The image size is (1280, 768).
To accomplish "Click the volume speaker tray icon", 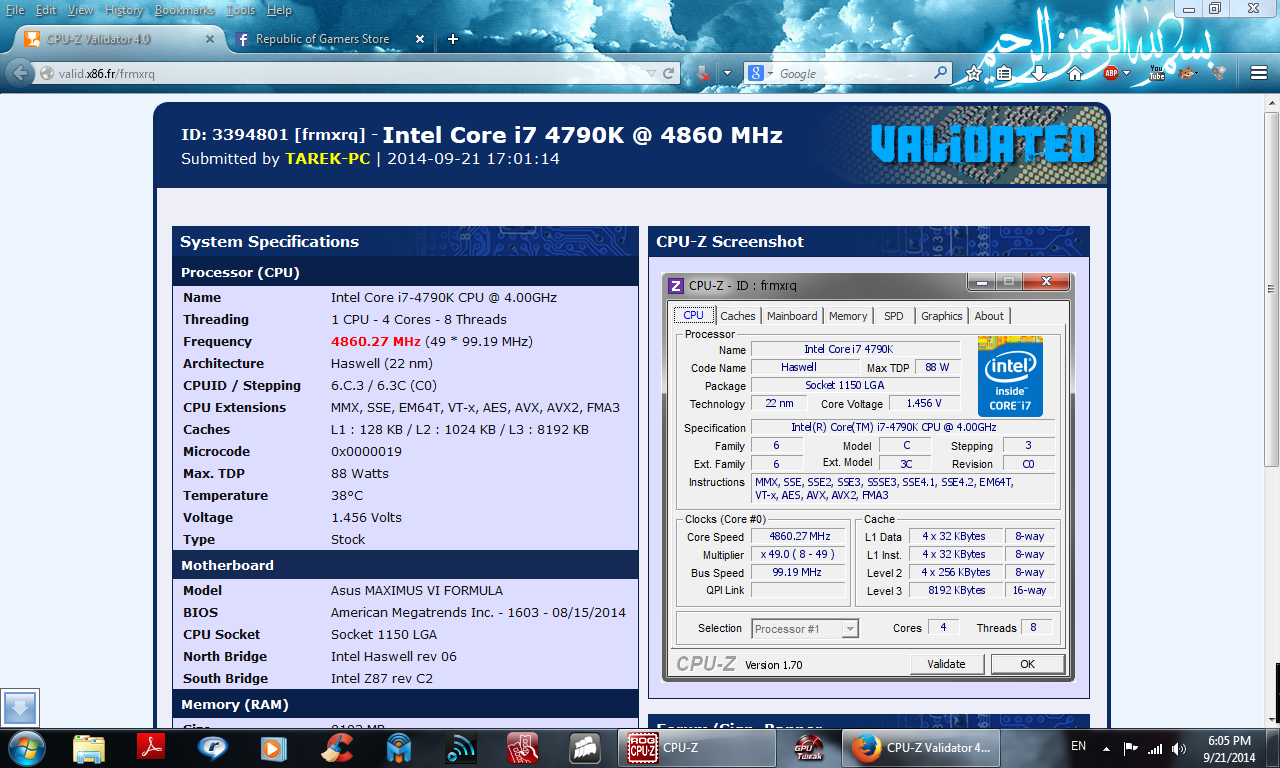I will pyautogui.click(x=1179, y=747).
